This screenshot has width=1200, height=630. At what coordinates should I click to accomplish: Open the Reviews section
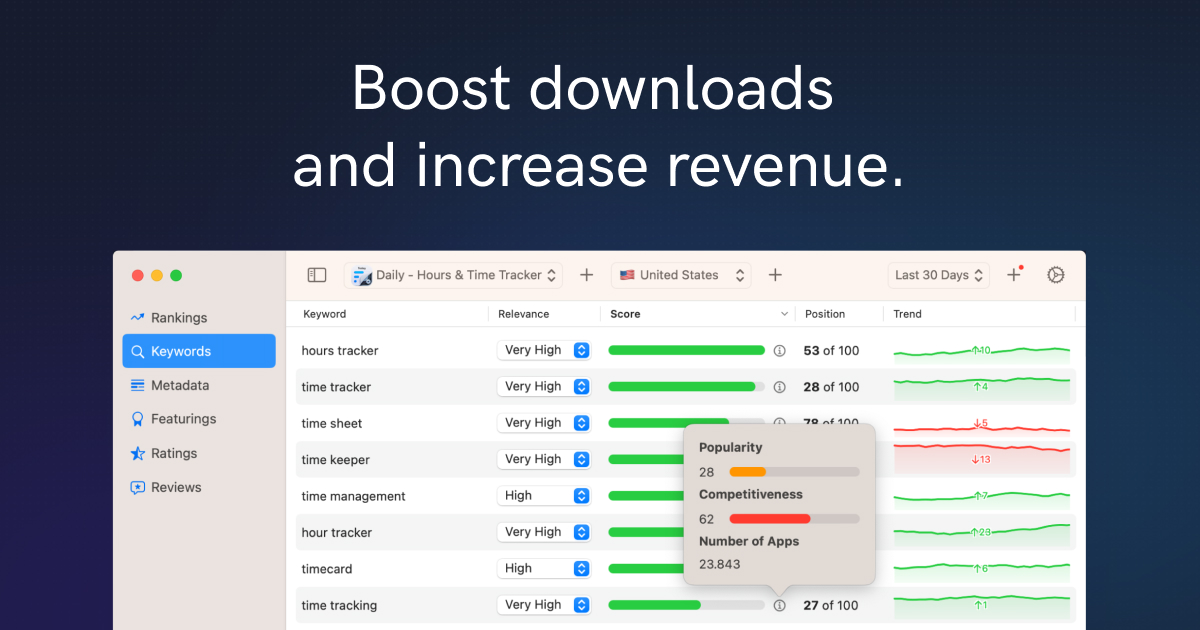pyautogui.click(x=174, y=487)
